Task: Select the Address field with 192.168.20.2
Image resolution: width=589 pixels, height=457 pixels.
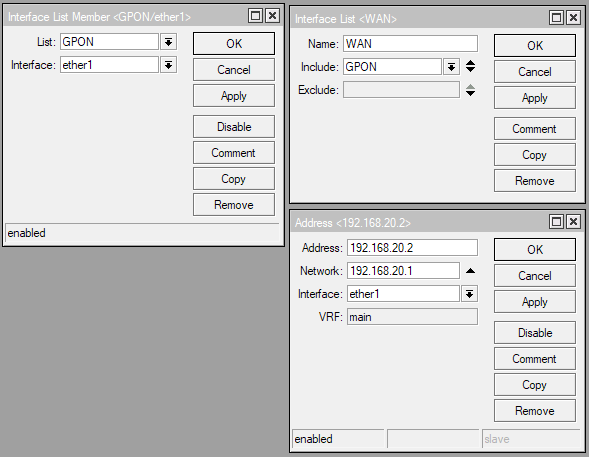Action: (412, 248)
